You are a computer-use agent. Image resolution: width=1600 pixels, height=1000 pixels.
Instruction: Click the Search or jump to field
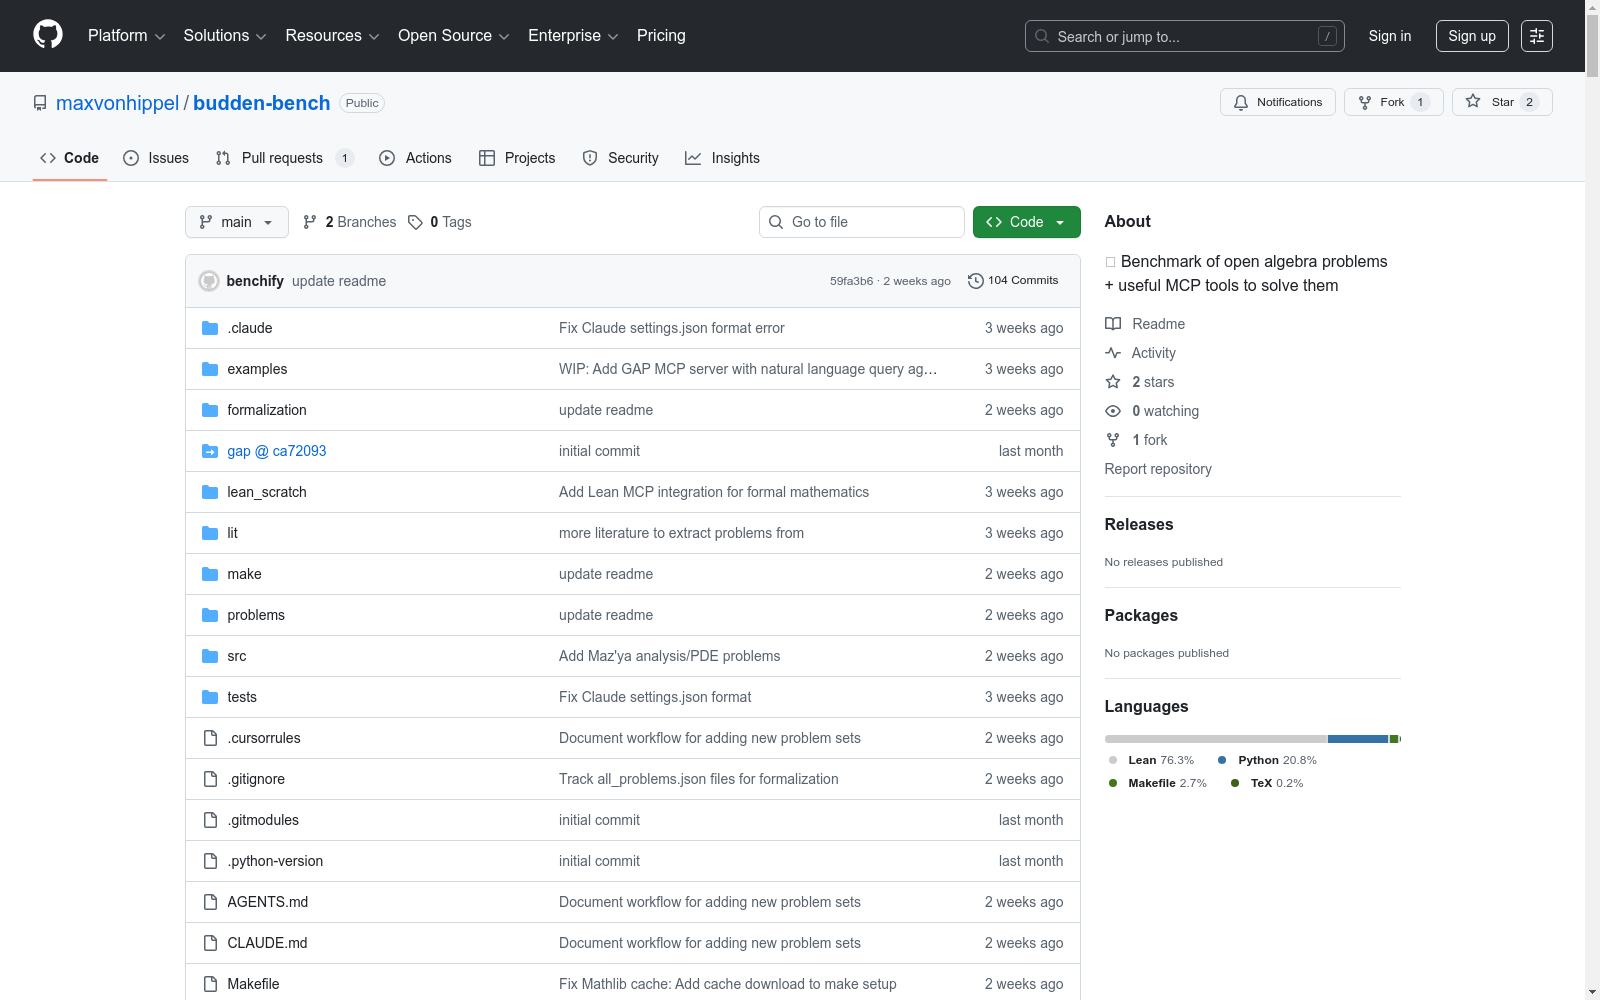coord(1185,36)
